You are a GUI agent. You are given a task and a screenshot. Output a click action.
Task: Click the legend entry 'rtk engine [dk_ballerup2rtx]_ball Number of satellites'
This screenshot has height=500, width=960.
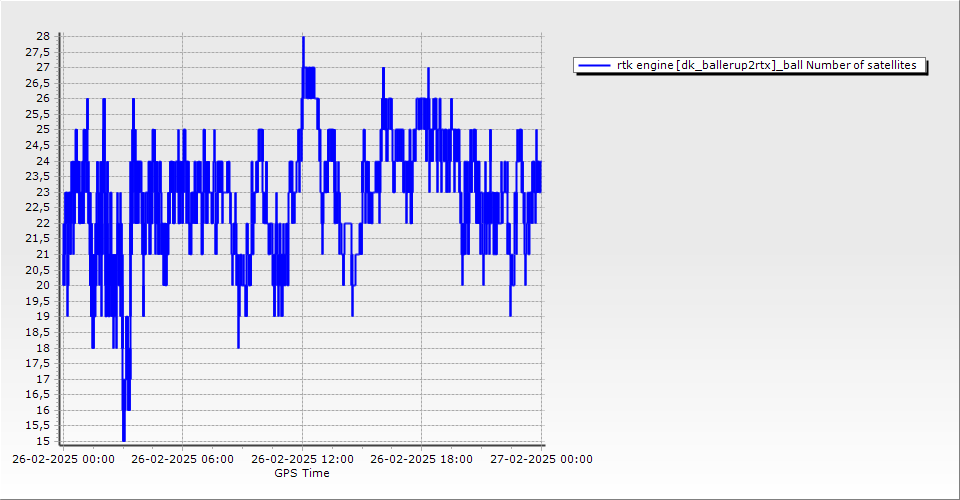(750, 65)
